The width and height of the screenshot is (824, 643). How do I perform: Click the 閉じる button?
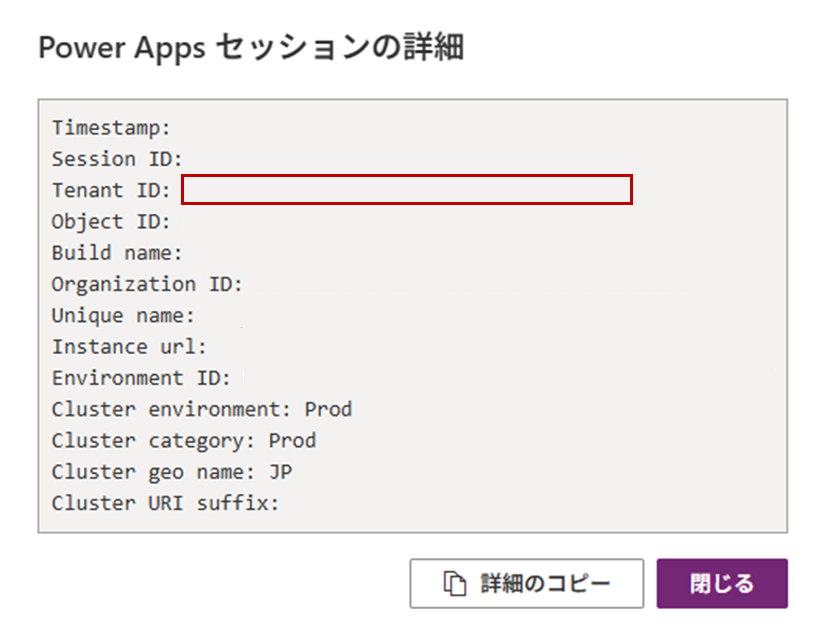[x=722, y=583]
